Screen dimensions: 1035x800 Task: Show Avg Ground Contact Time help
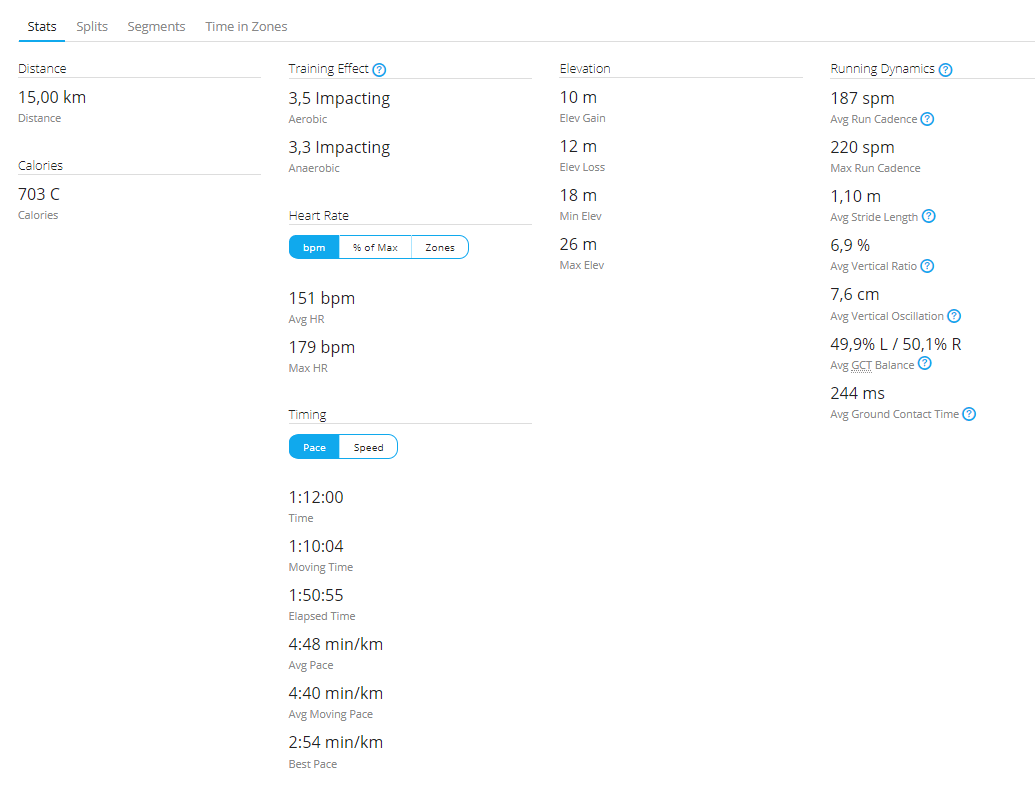coord(969,414)
